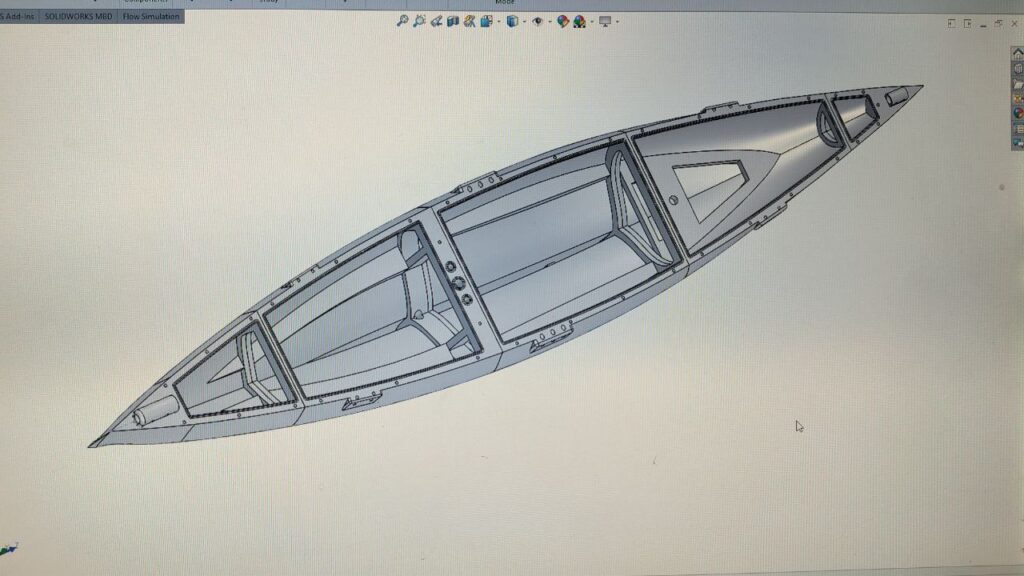Restore the Previous View
This screenshot has width=1024, height=576.
[x=436, y=22]
